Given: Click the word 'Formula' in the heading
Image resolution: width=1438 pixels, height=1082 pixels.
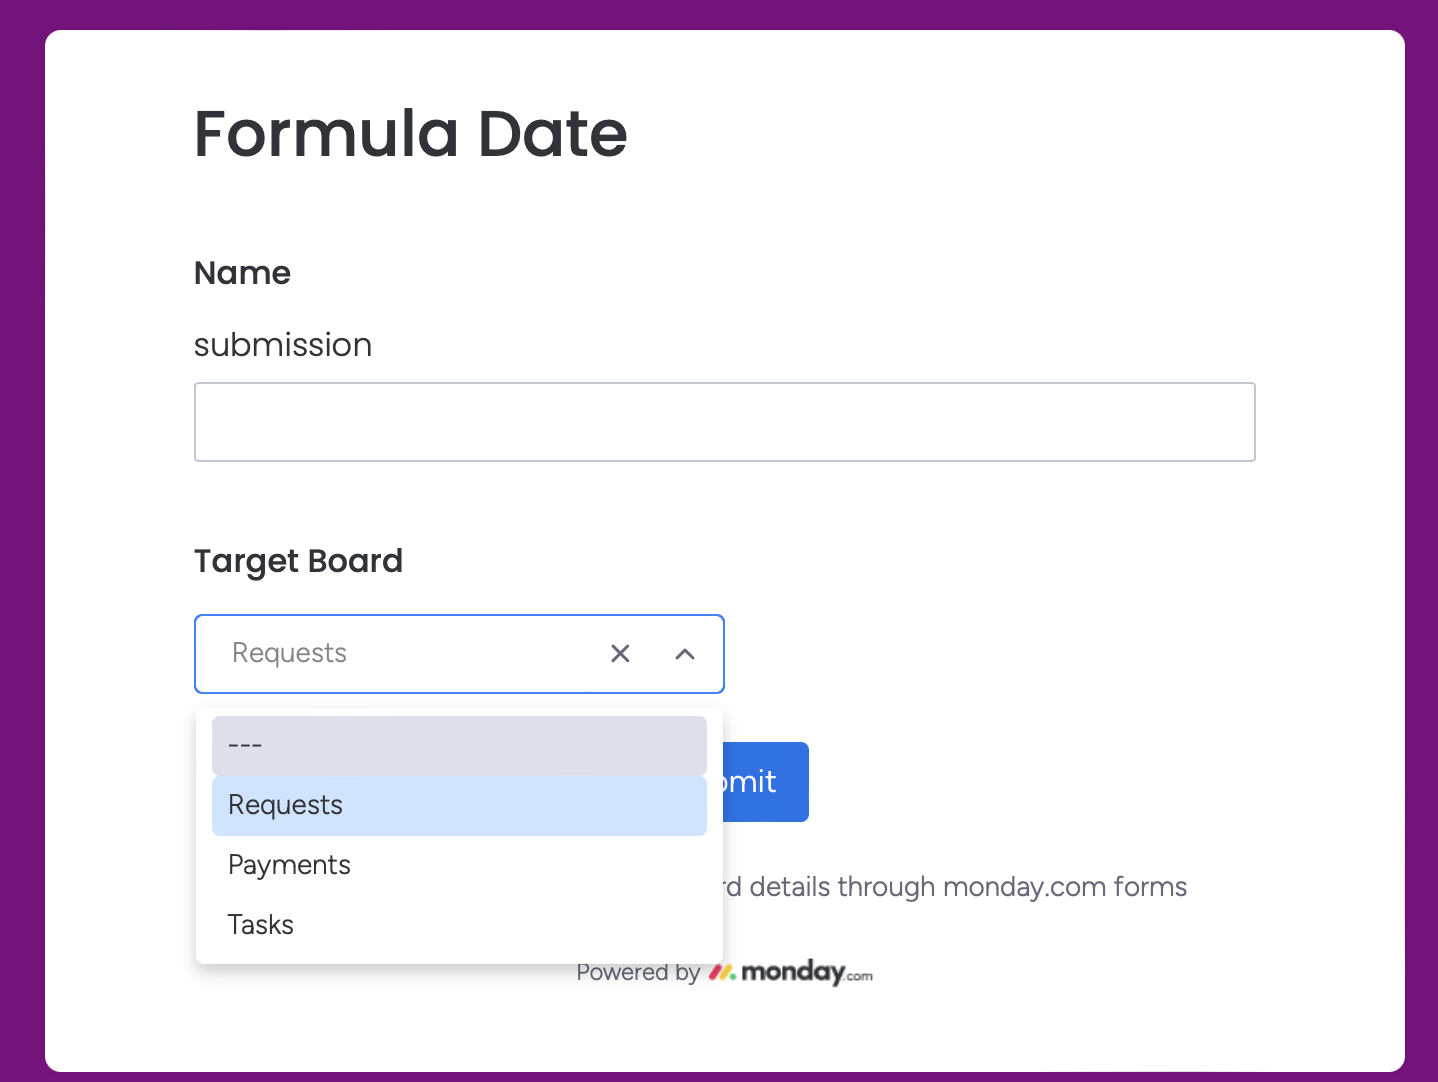Looking at the screenshot, I should (x=326, y=134).
